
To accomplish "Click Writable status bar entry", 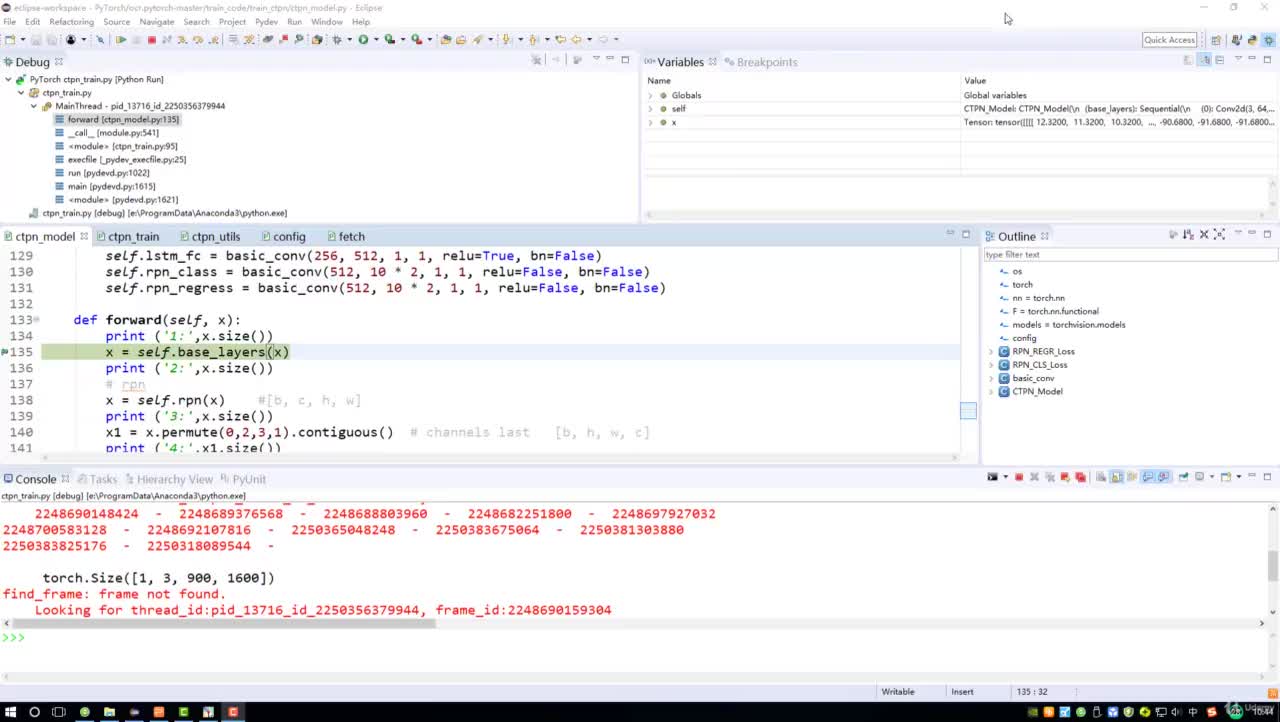I will 897,692.
